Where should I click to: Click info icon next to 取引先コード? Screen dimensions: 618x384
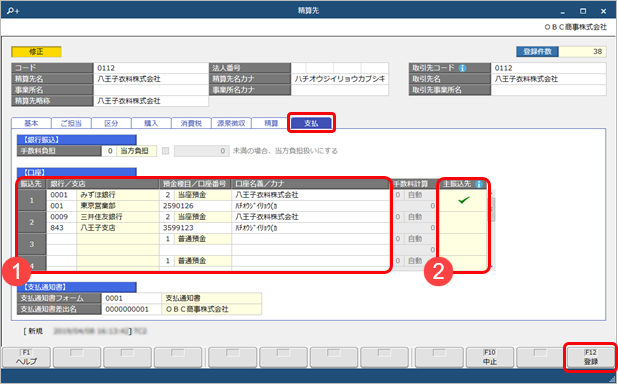[x=463, y=68]
